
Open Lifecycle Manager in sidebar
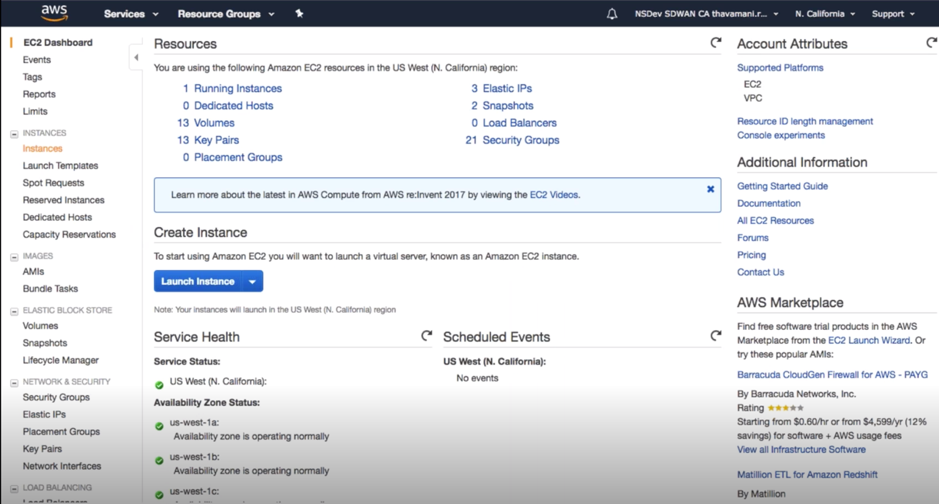click(60, 360)
